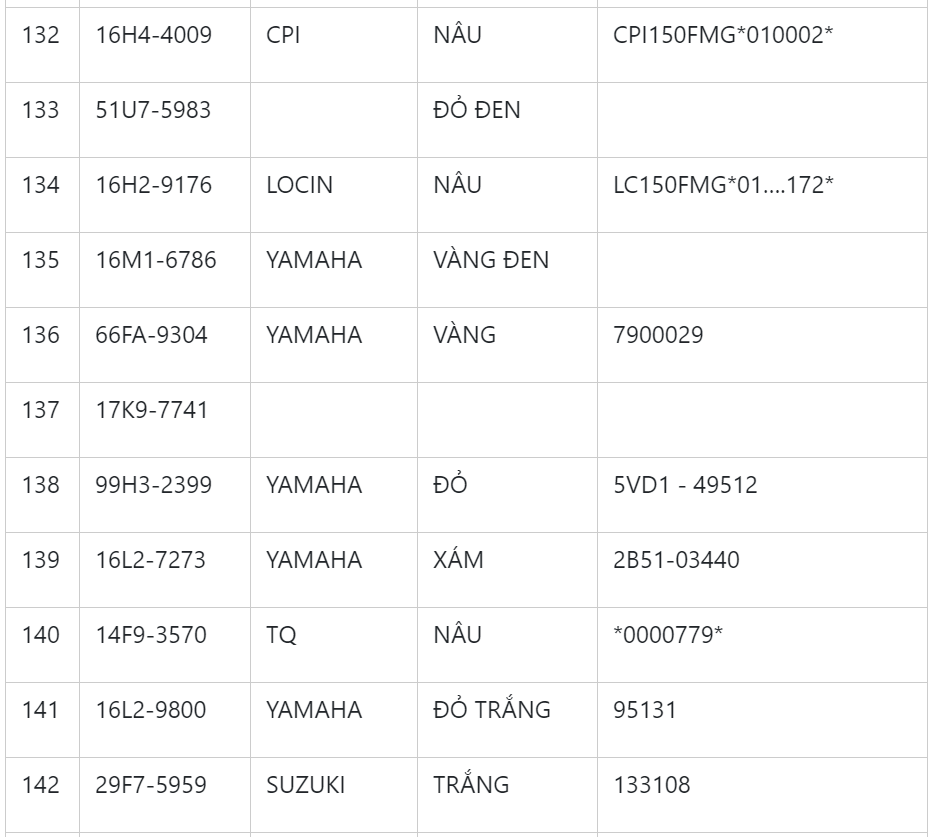
Task: Select plate 66FA-9304
Action: [152, 335]
